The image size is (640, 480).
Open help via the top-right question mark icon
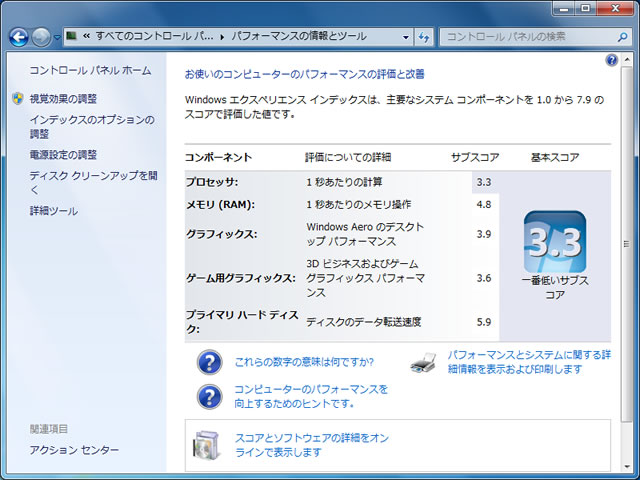[x=612, y=61]
